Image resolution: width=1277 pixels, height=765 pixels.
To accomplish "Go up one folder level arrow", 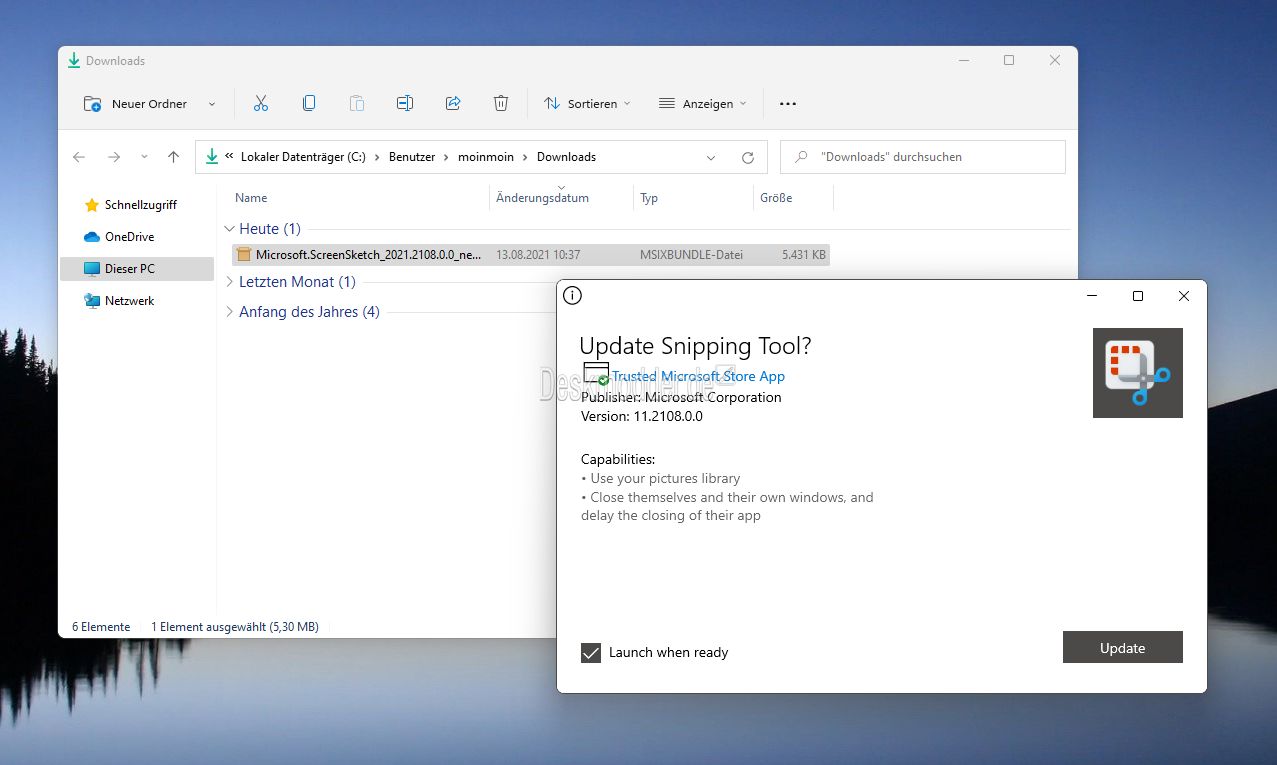I will click(174, 157).
